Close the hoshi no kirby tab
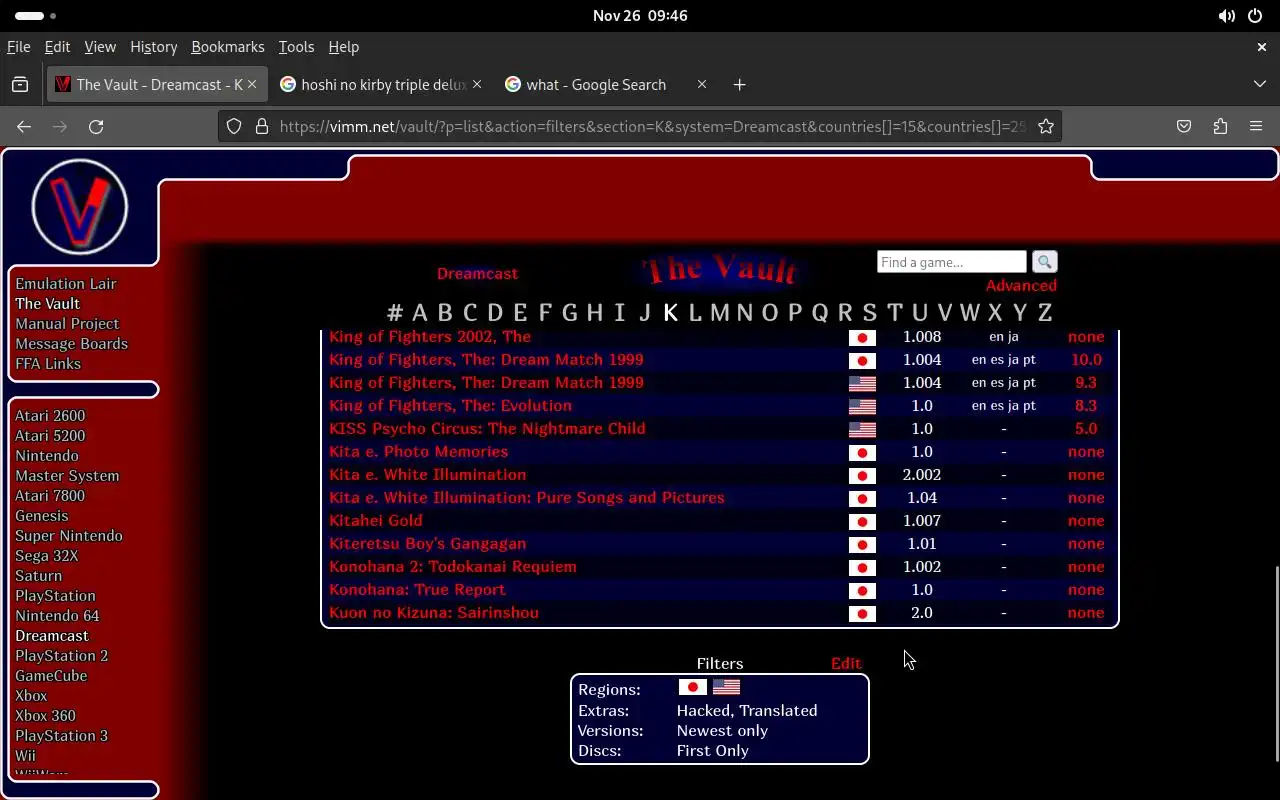Screen dimensions: 1280x800 477,85
